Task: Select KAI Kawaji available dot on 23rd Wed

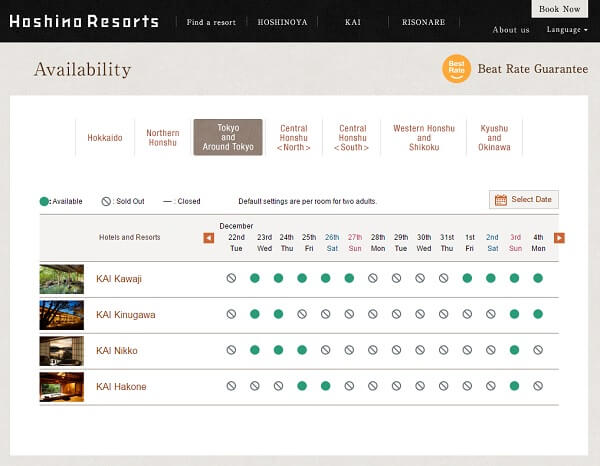Action: [x=255, y=278]
